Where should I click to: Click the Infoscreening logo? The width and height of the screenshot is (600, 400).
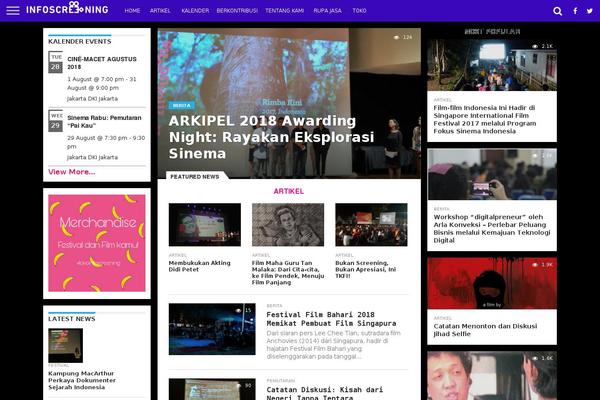(x=67, y=8)
